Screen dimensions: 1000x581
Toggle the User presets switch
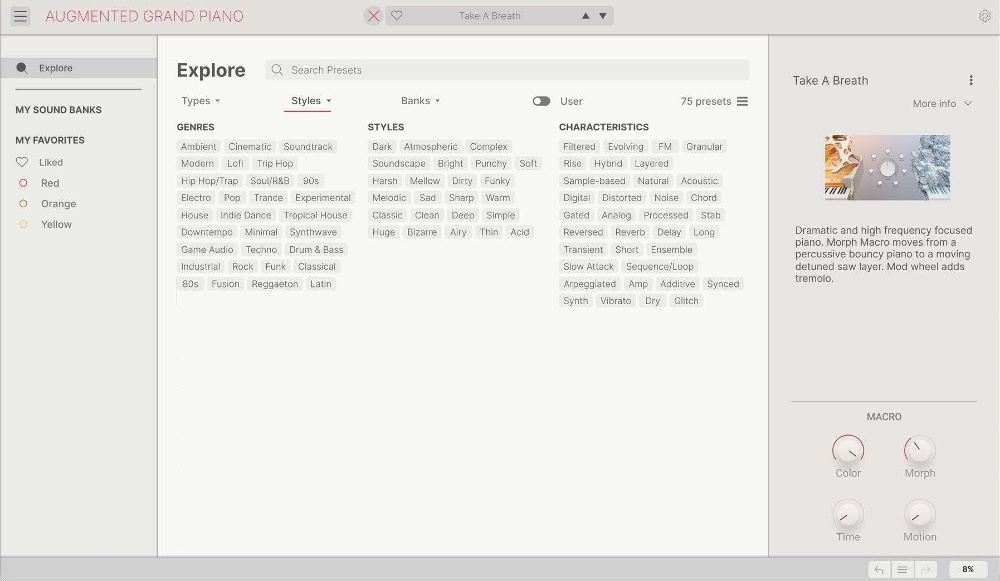point(541,101)
